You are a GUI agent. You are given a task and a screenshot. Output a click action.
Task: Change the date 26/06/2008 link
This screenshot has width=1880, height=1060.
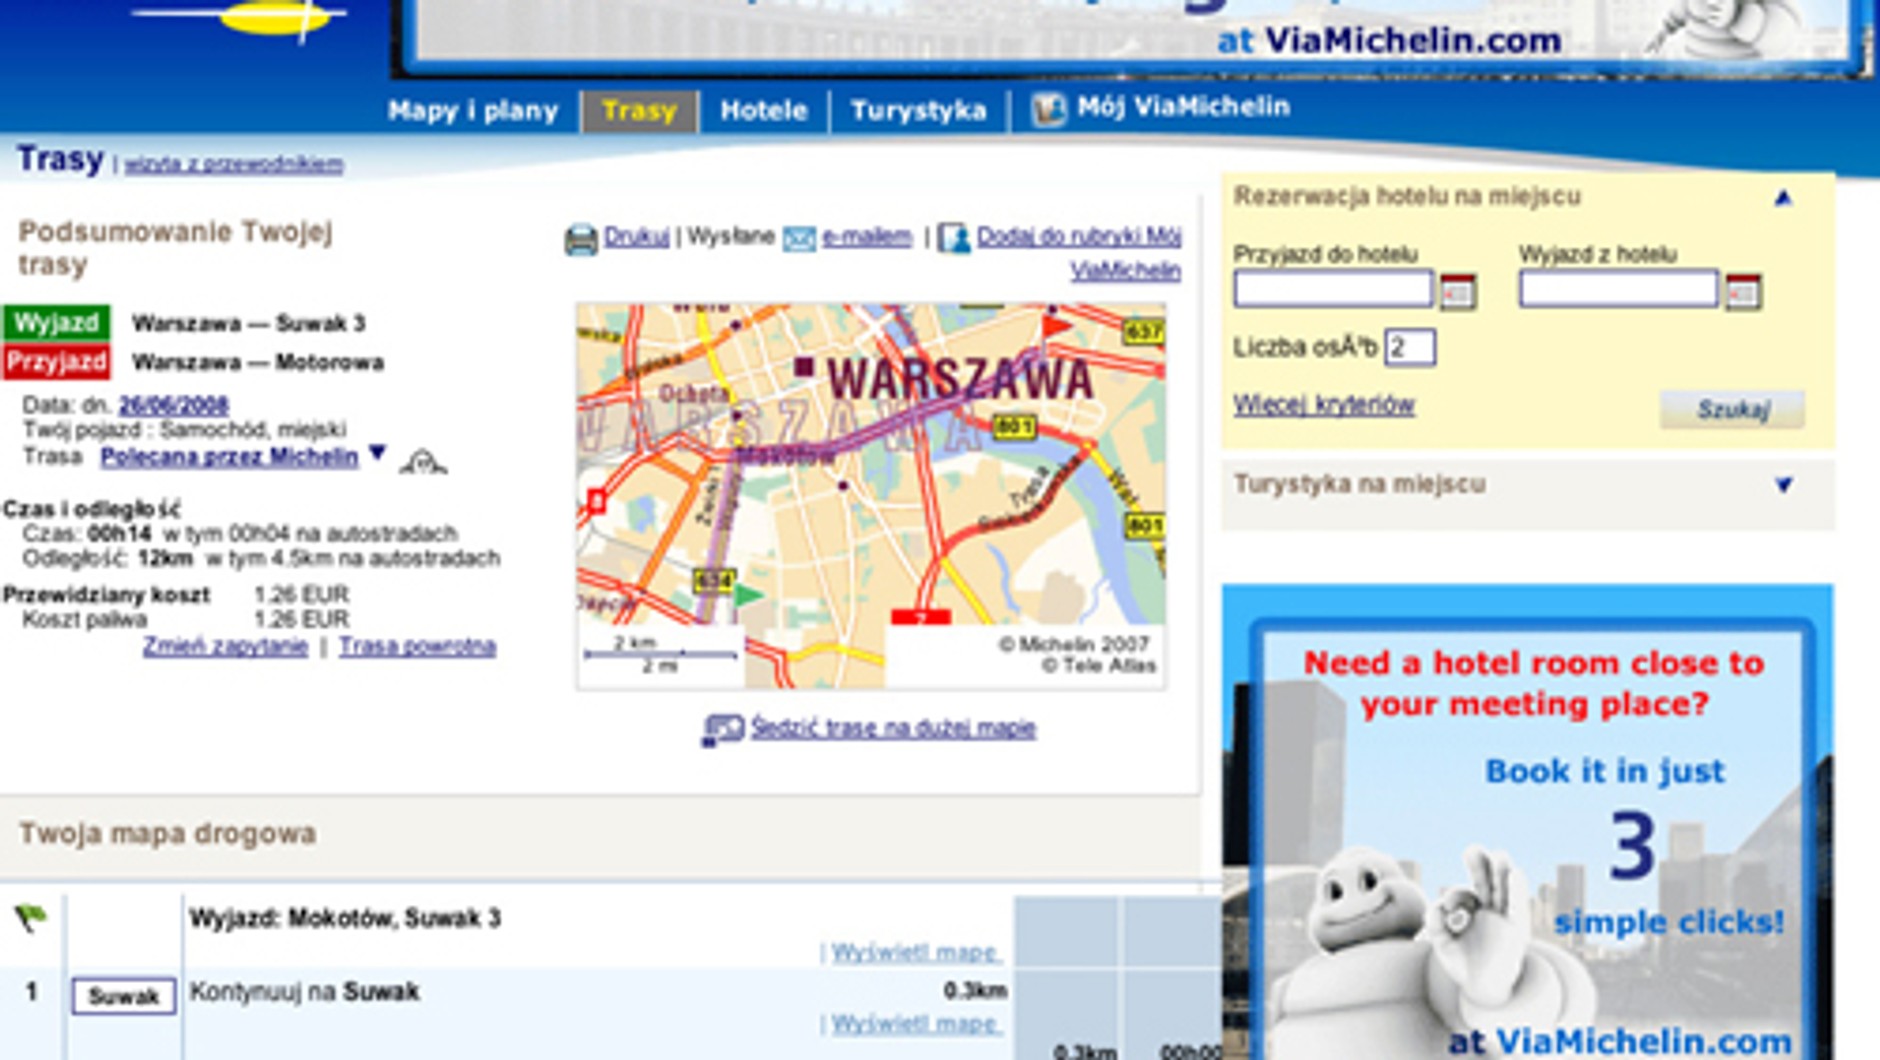tap(173, 405)
